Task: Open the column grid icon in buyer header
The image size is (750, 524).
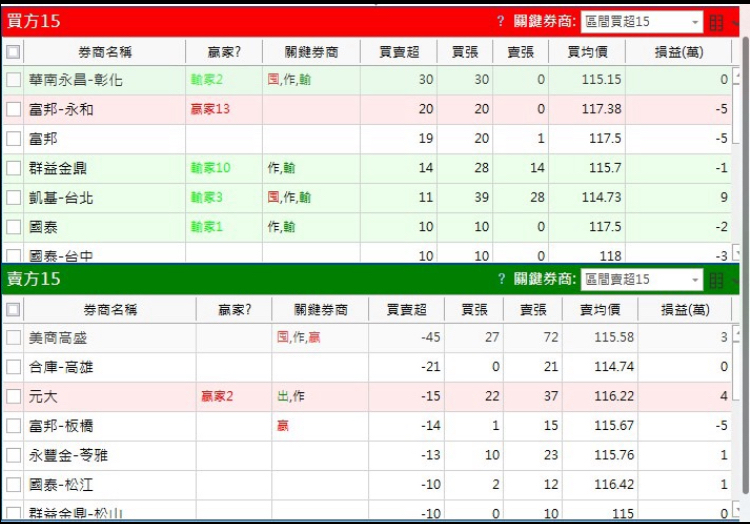Action: (716, 22)
